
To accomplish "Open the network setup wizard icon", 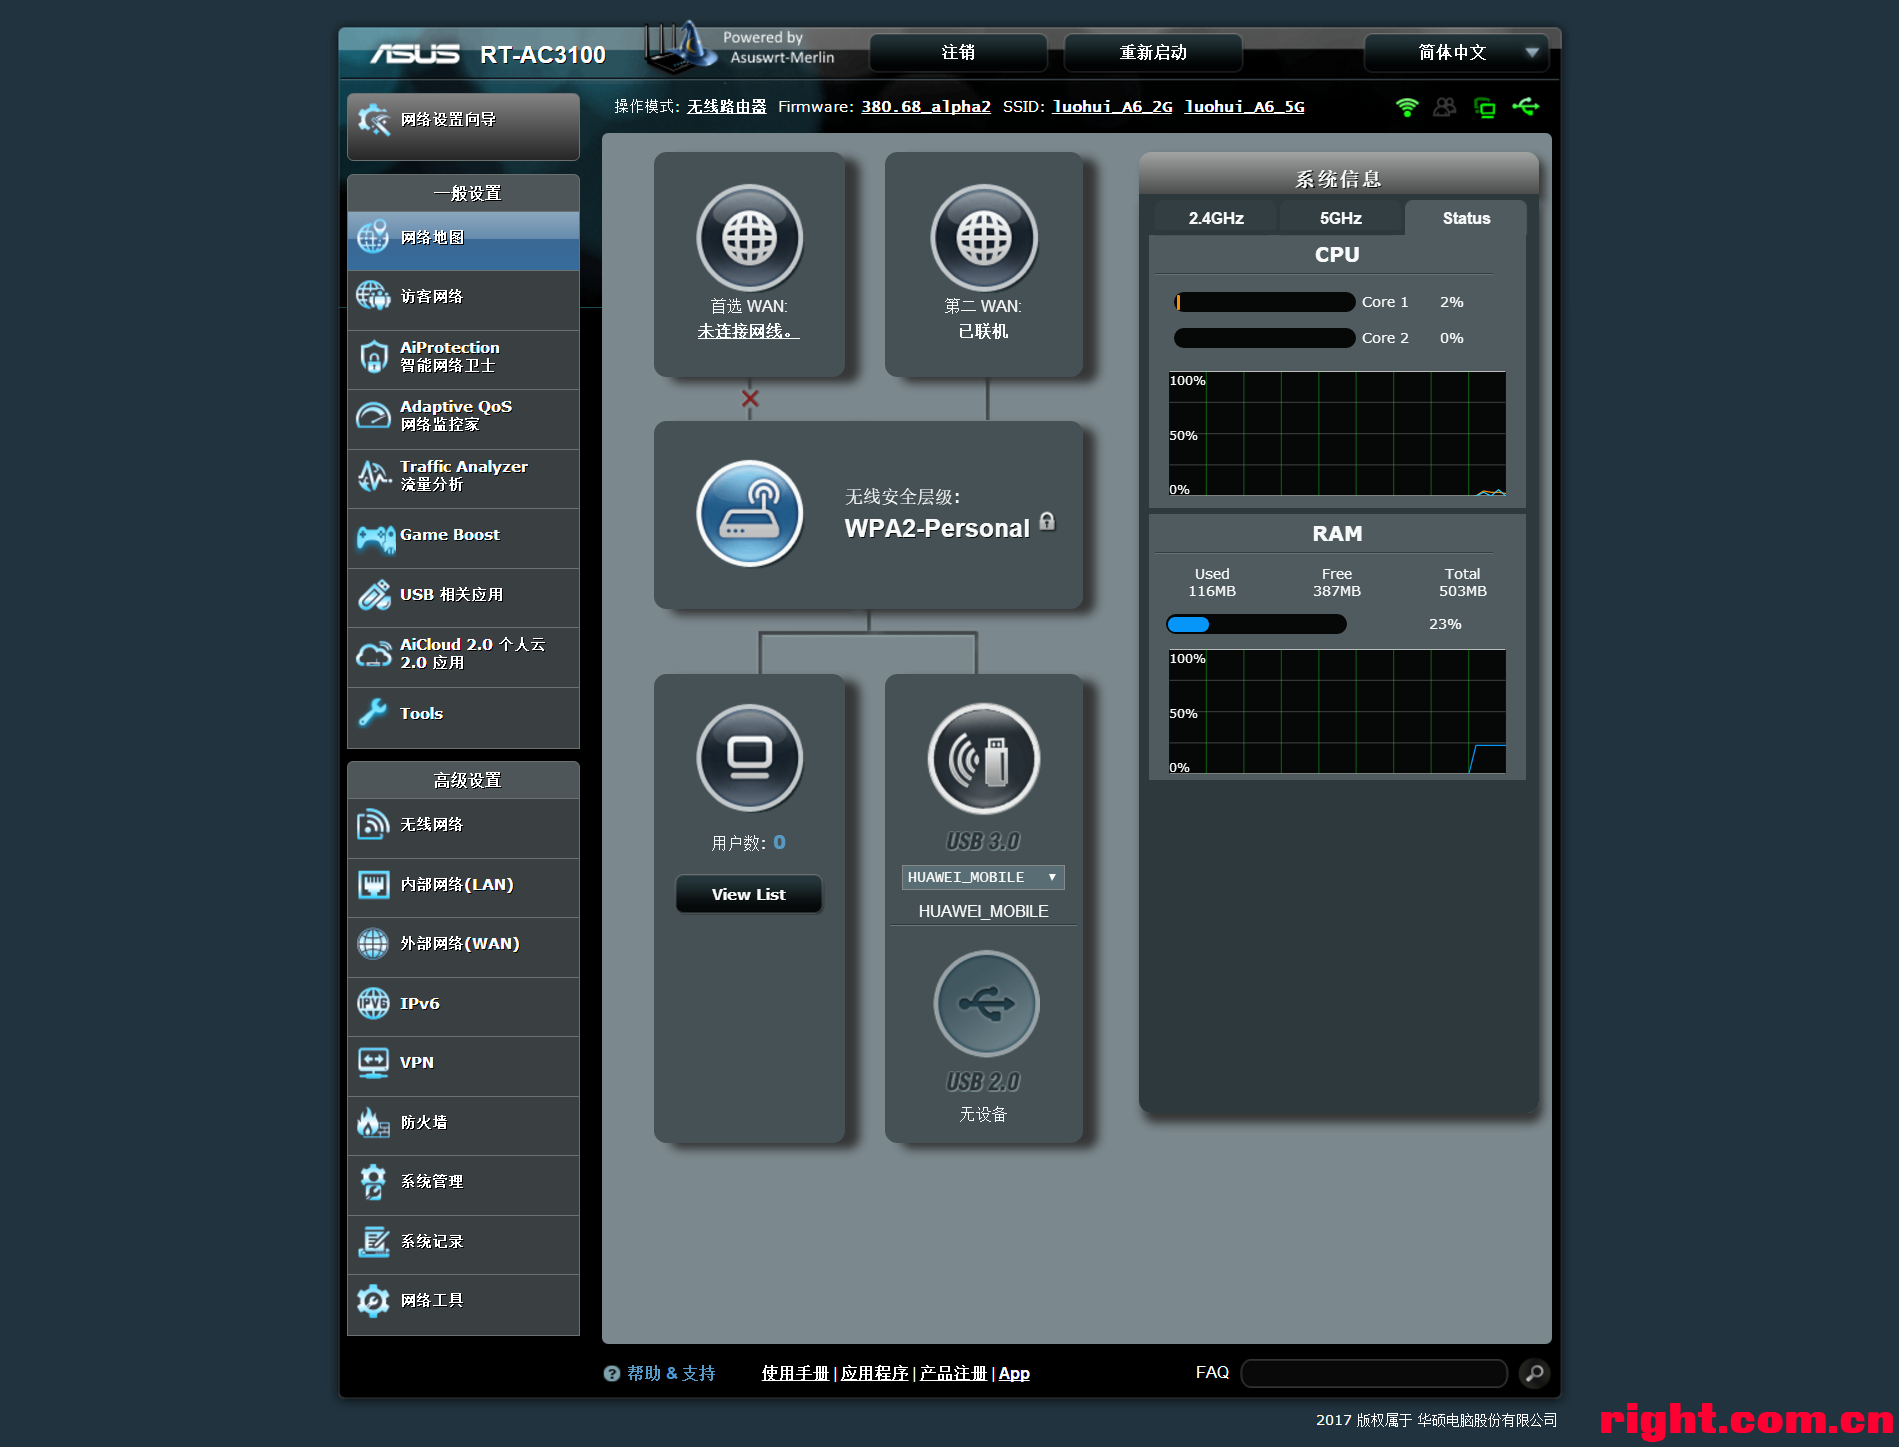I will coord(374,120).
